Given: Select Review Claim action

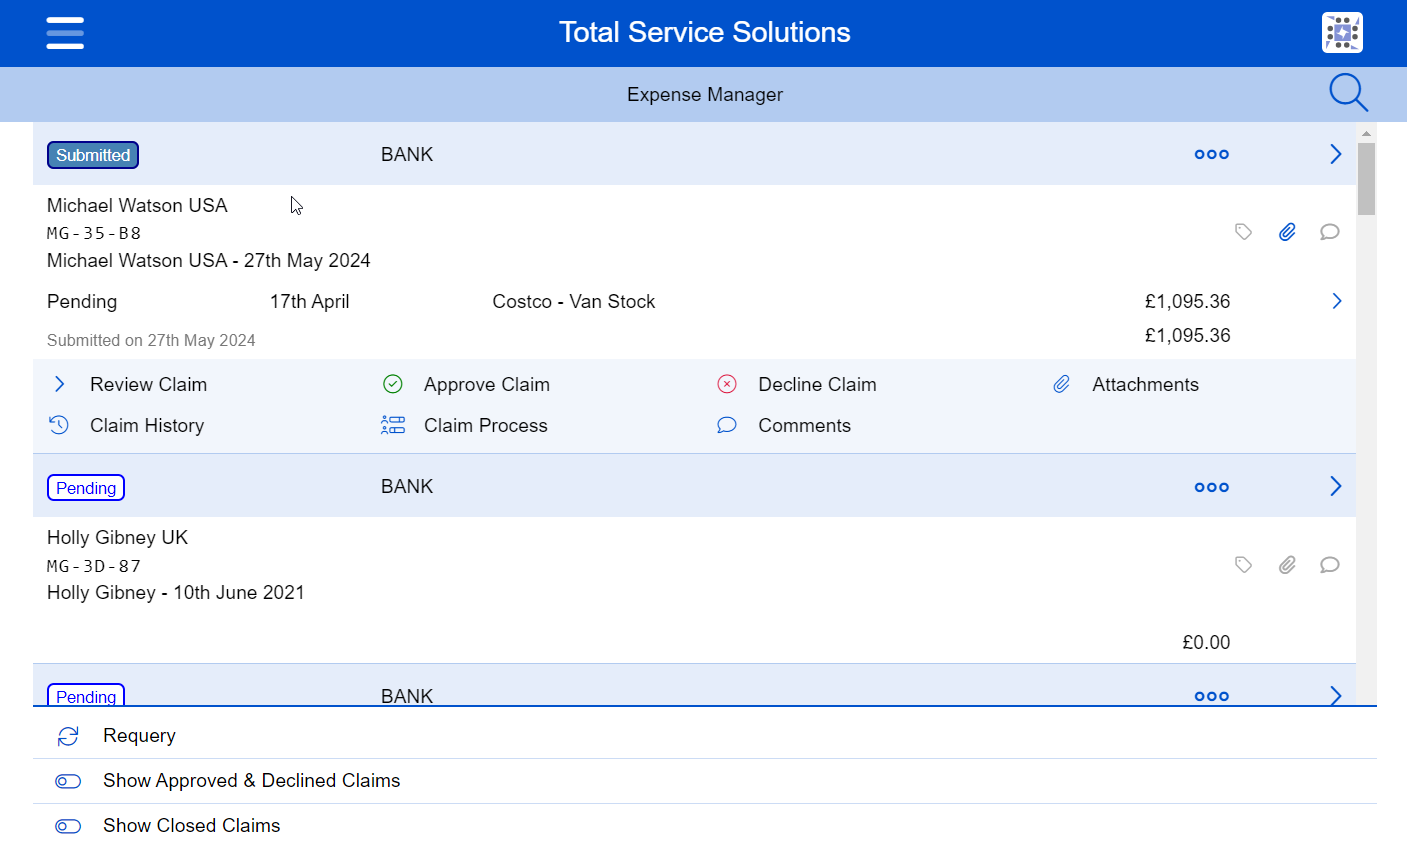Looking at the screenshot, I should tap(149, 384).
